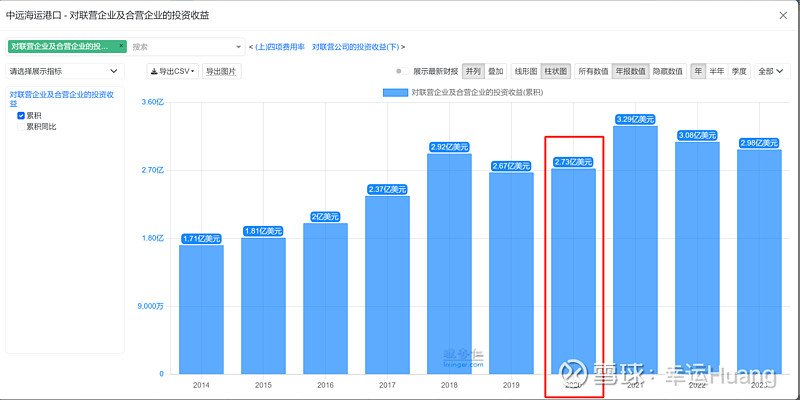Click the 搜索 search input field
800x400 pixels.
click(x=181, y=46)
